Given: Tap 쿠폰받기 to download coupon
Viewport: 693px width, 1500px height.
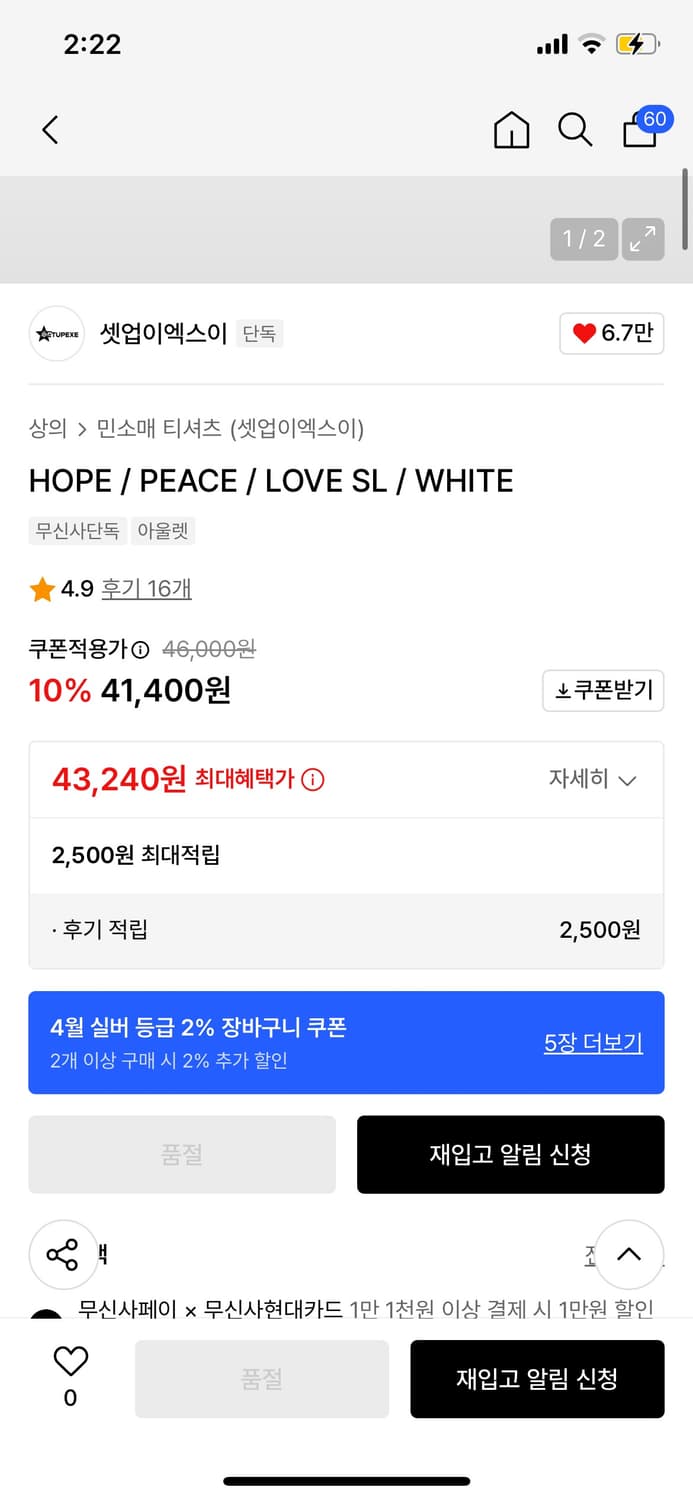Looking at the screenshot, I should 603,690.
